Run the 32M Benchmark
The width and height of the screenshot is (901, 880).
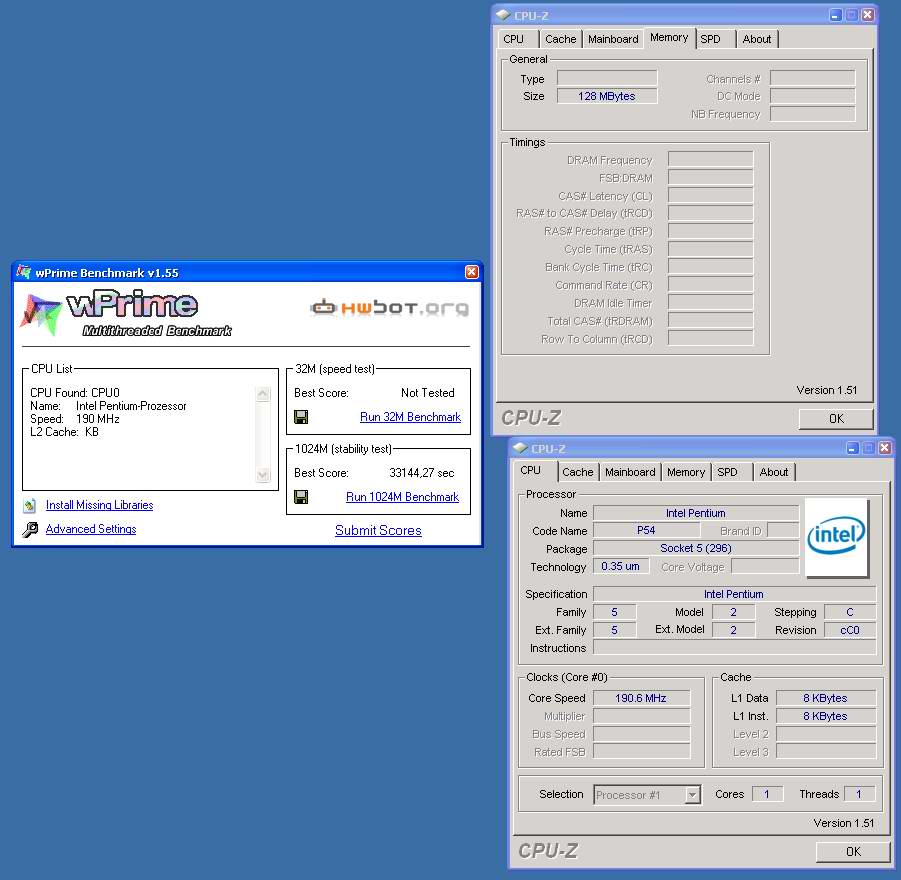coord(410,417)
